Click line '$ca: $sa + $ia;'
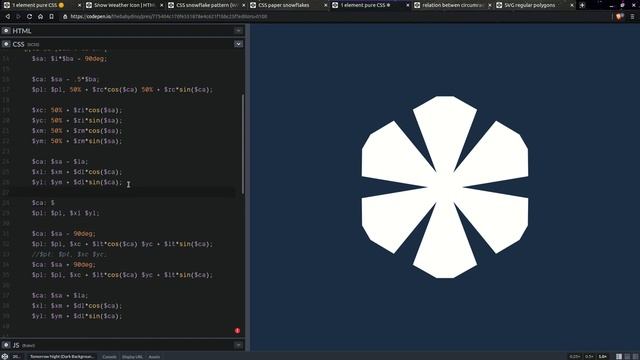 point(60,295)
